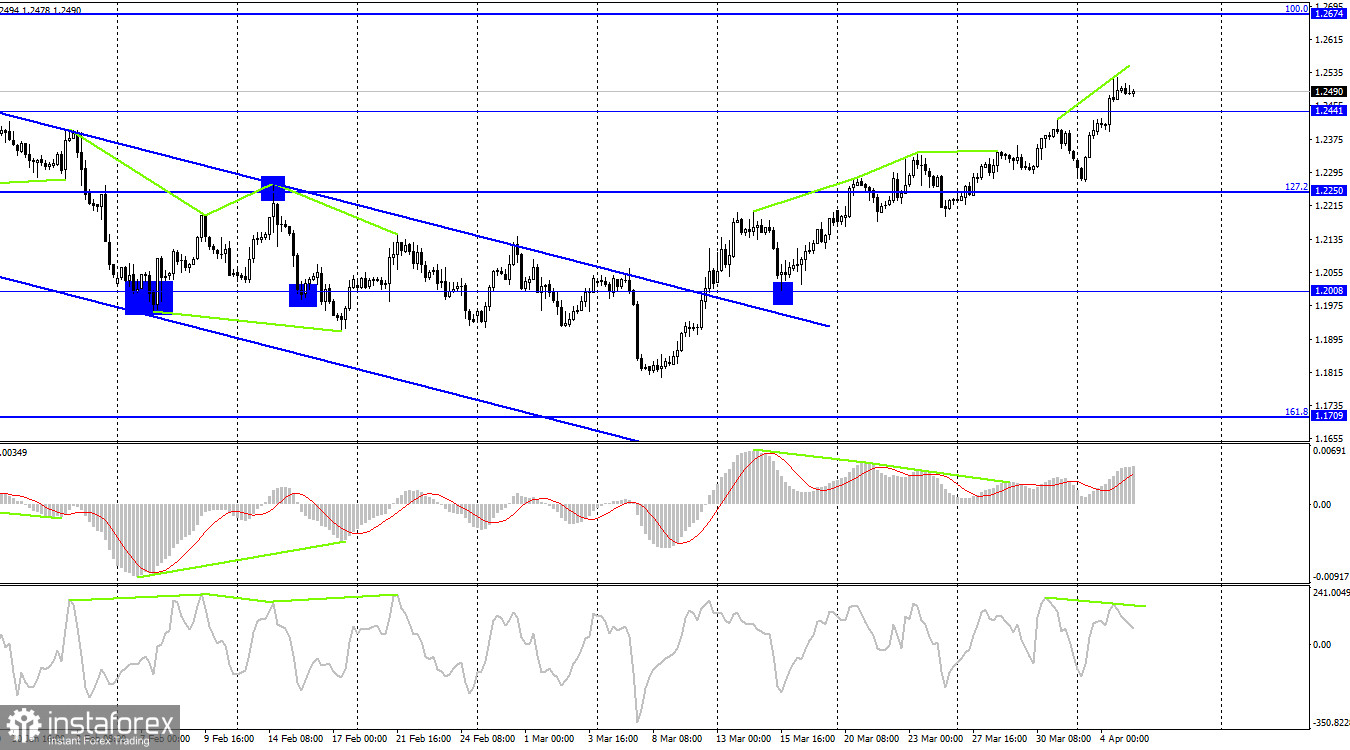Image resolution: width=1350 pixels, height=750 pixels.
Task: Click the 1.1895 axis price value
Action: click(1331, 339)
